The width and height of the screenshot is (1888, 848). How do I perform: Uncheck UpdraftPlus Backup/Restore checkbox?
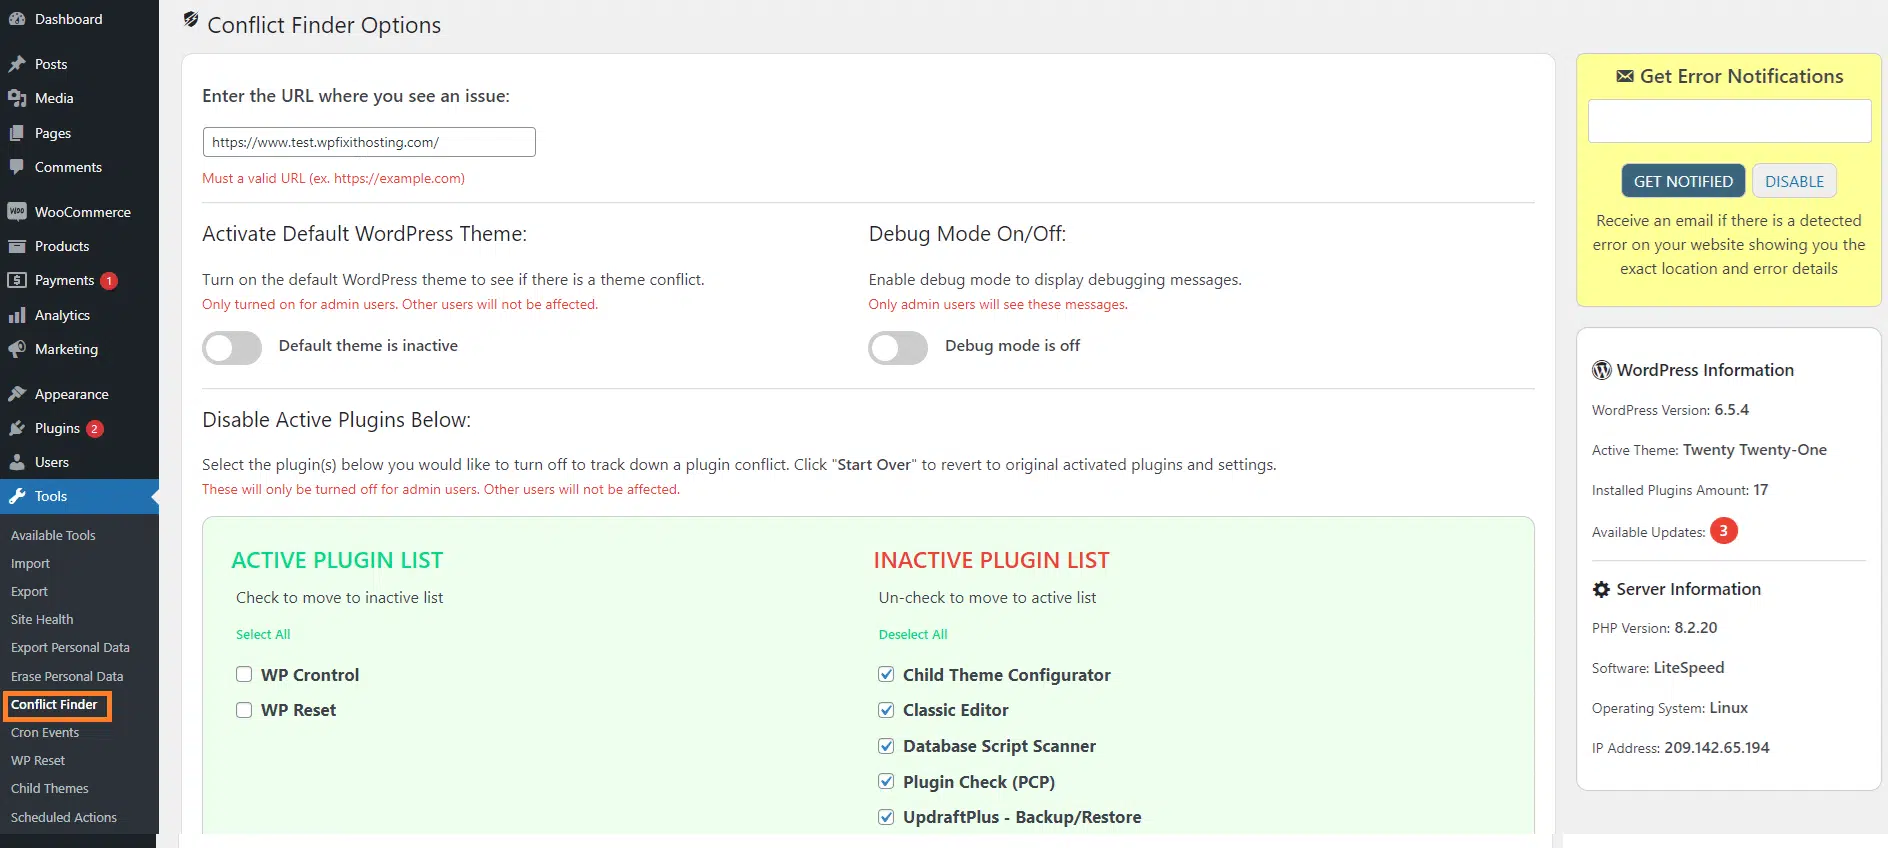click(886, 817)
